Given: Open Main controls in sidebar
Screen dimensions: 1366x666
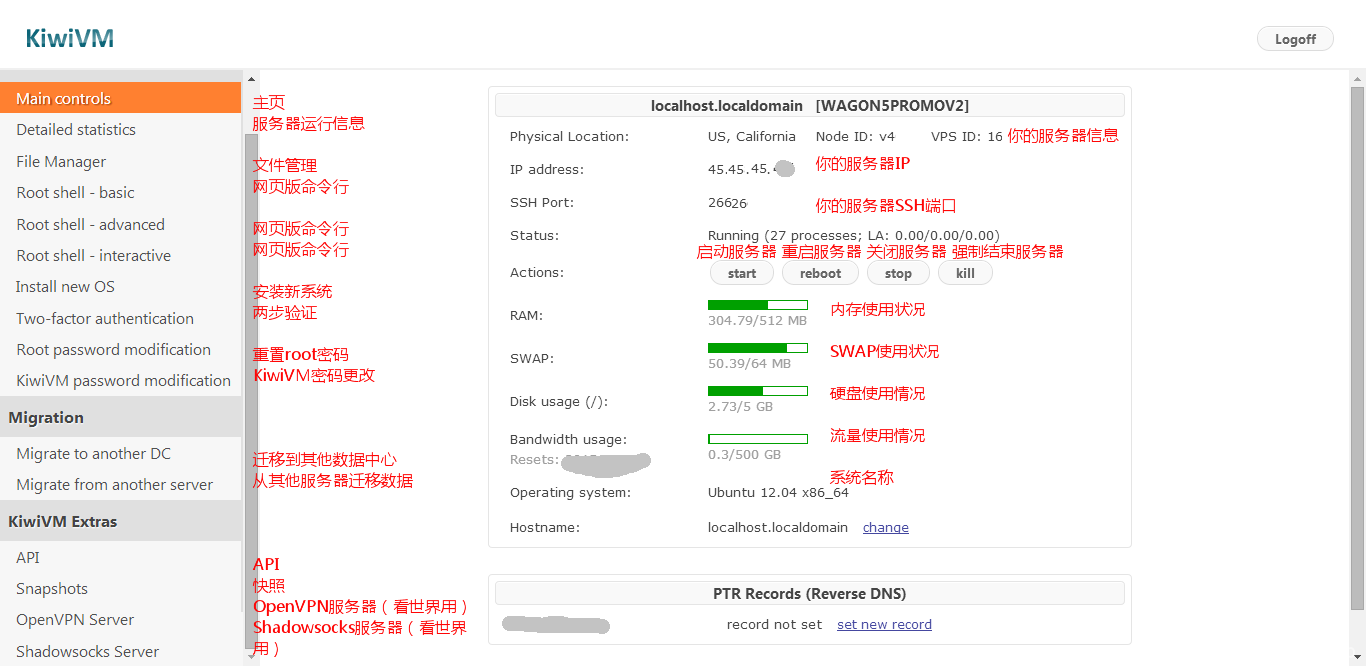Looking at the screenshot, I should tap(121, 98).
